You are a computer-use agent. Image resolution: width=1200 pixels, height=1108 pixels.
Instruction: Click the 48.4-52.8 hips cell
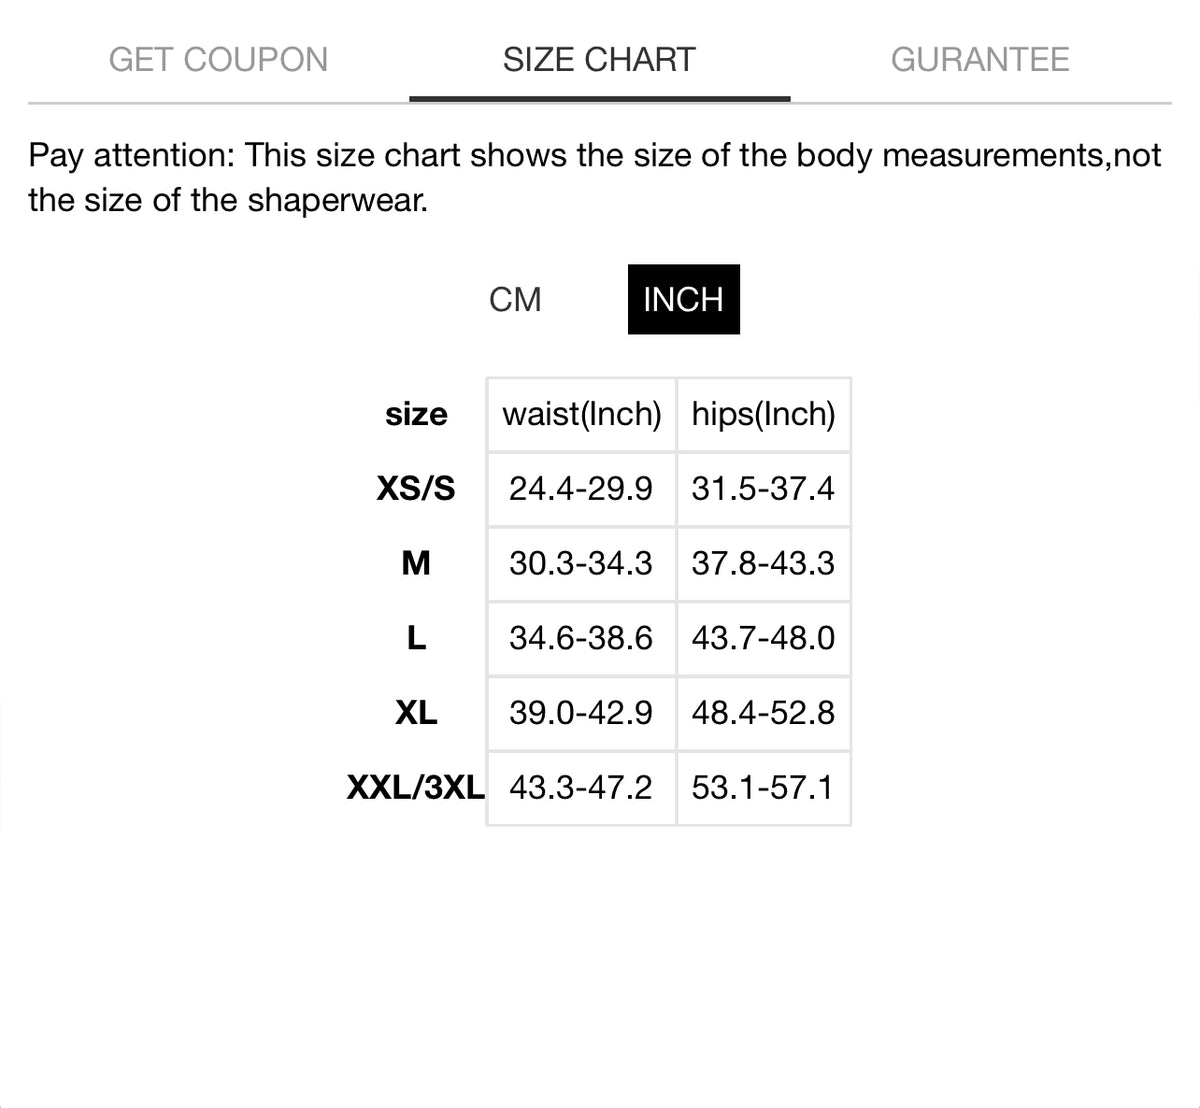763,713
